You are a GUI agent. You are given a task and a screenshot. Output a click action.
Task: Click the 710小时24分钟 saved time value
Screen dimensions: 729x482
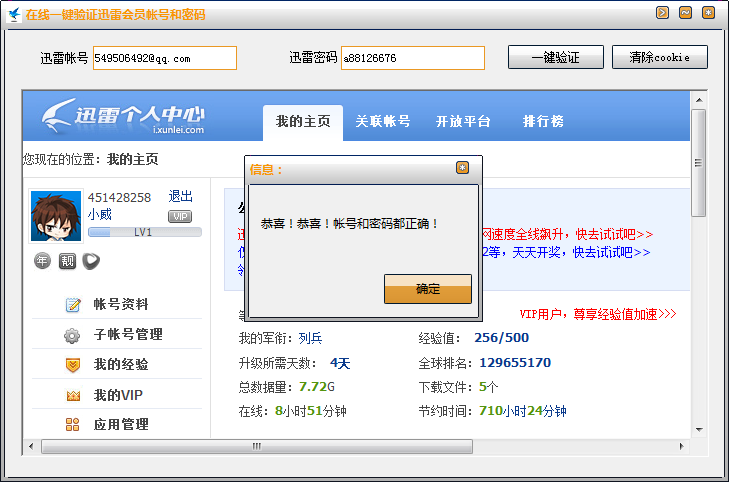pyautogui.click(x=523, y=411)
